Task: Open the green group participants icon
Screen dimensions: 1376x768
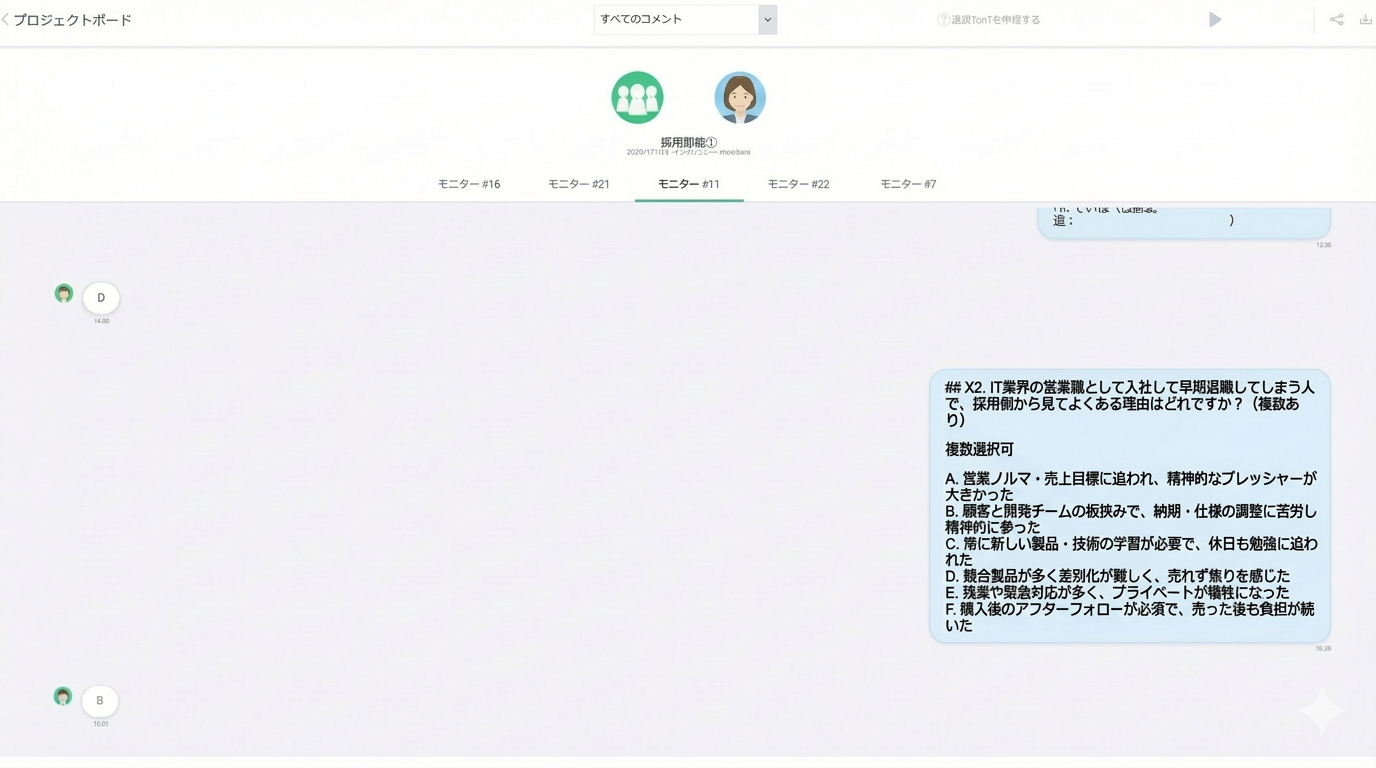Action: point(637,98)
